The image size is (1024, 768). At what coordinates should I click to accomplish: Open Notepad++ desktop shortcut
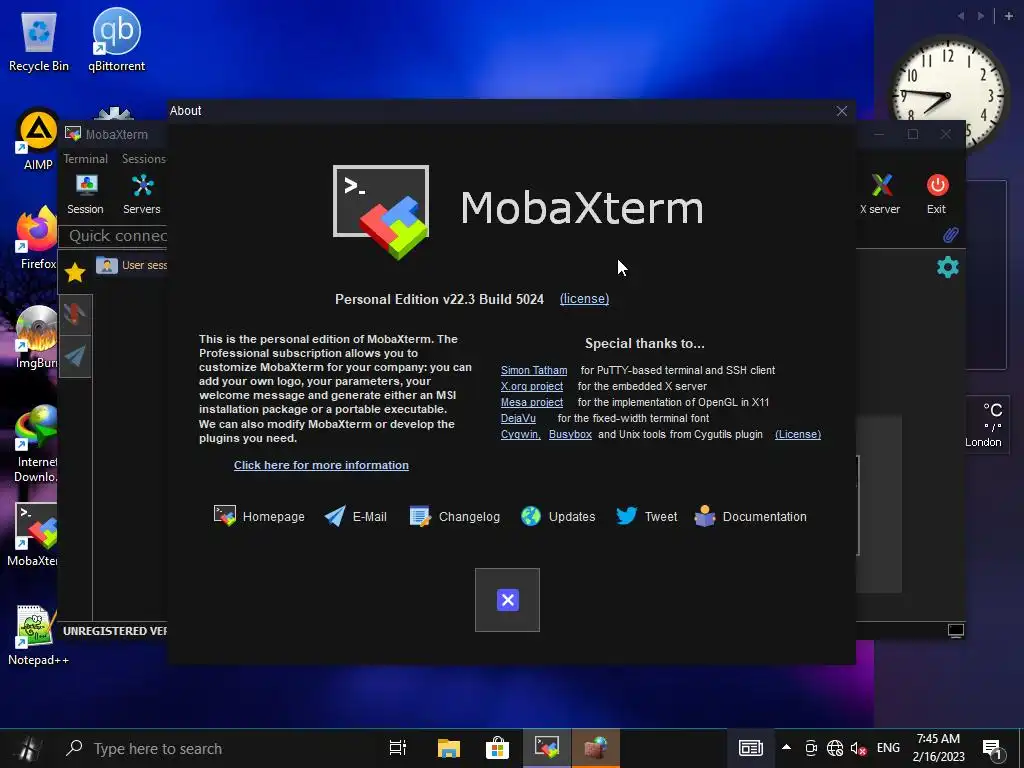click(x=38, y=634)
